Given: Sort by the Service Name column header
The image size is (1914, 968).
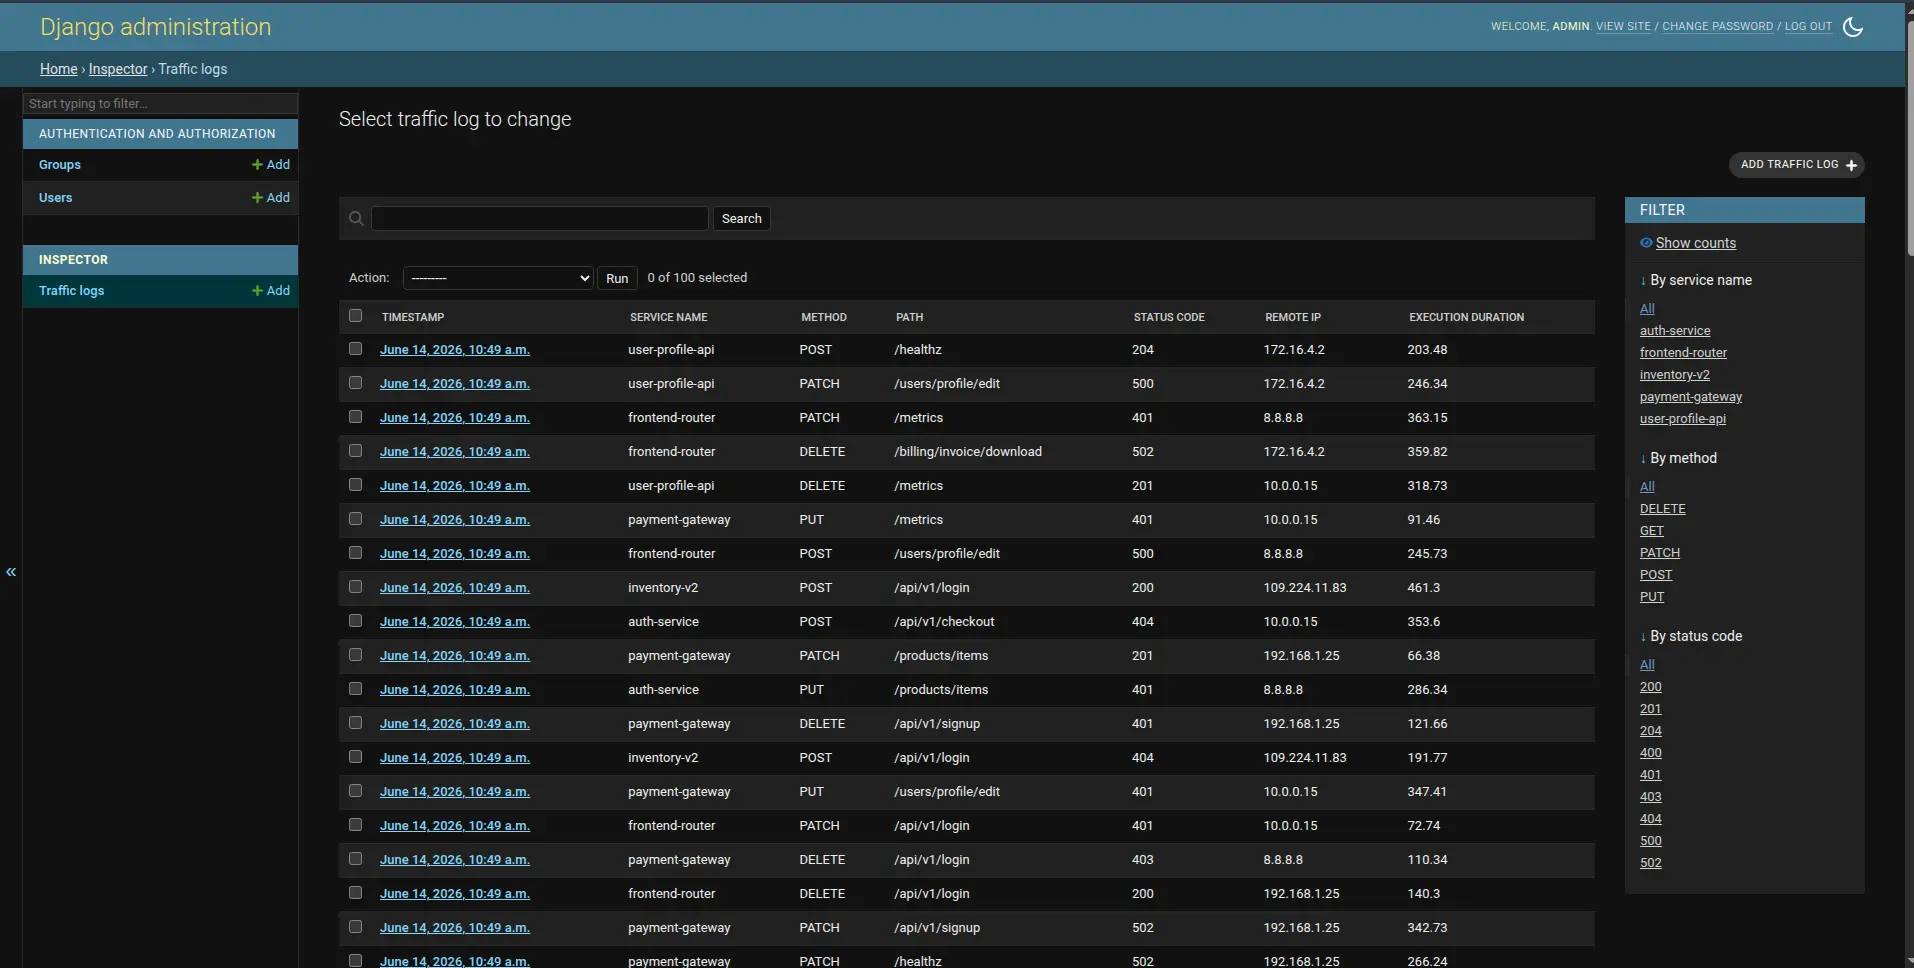Looking at the screenshot, I should [x=669, y=317].
